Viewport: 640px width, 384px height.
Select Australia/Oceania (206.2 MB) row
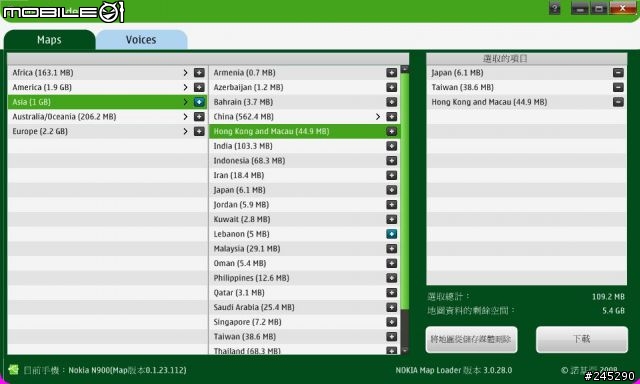click(107, 117)
